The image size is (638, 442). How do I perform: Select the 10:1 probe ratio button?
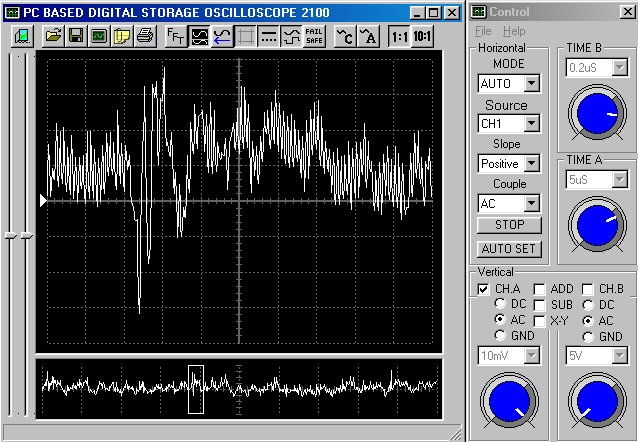coord(423,36)
